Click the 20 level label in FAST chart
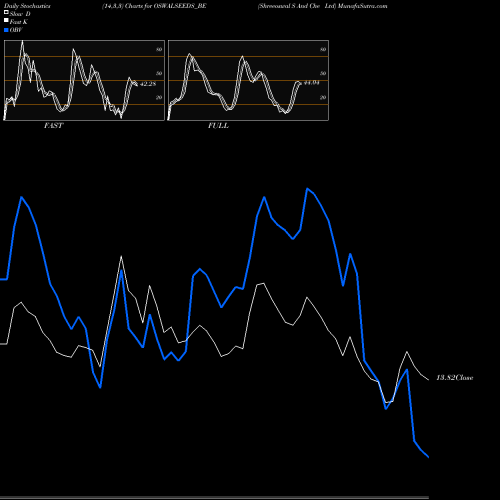The height and width of the screenshot is (500, 500). pos(159,97)
